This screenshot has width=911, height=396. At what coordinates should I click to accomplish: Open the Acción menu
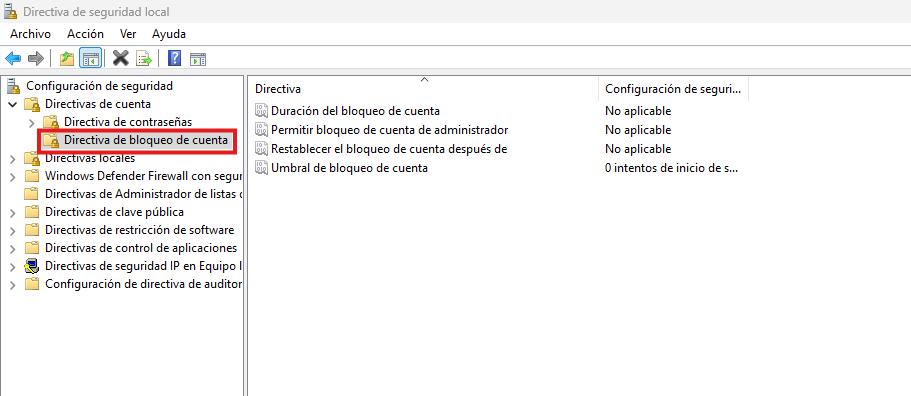click(x=85, y=34)
